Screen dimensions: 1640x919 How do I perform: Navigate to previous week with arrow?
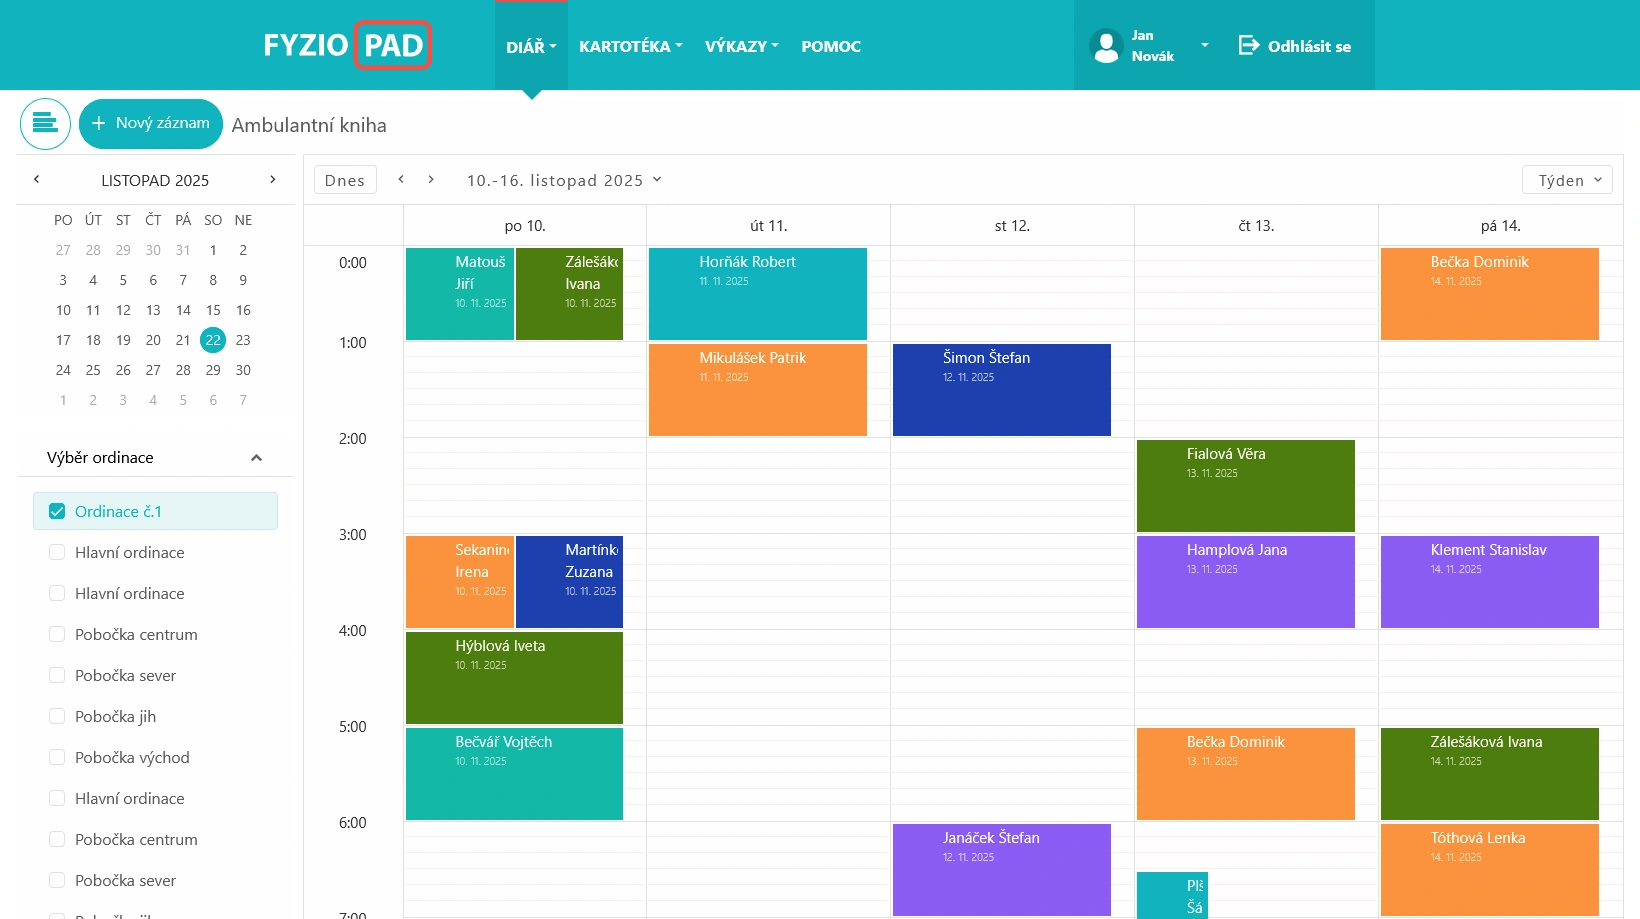click(401, 178)
